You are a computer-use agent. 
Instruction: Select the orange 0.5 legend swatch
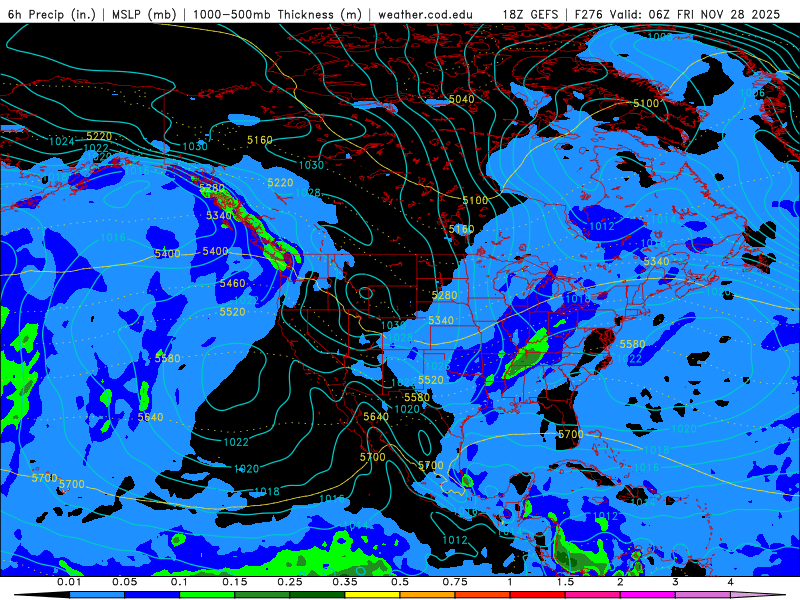(428, 595)
